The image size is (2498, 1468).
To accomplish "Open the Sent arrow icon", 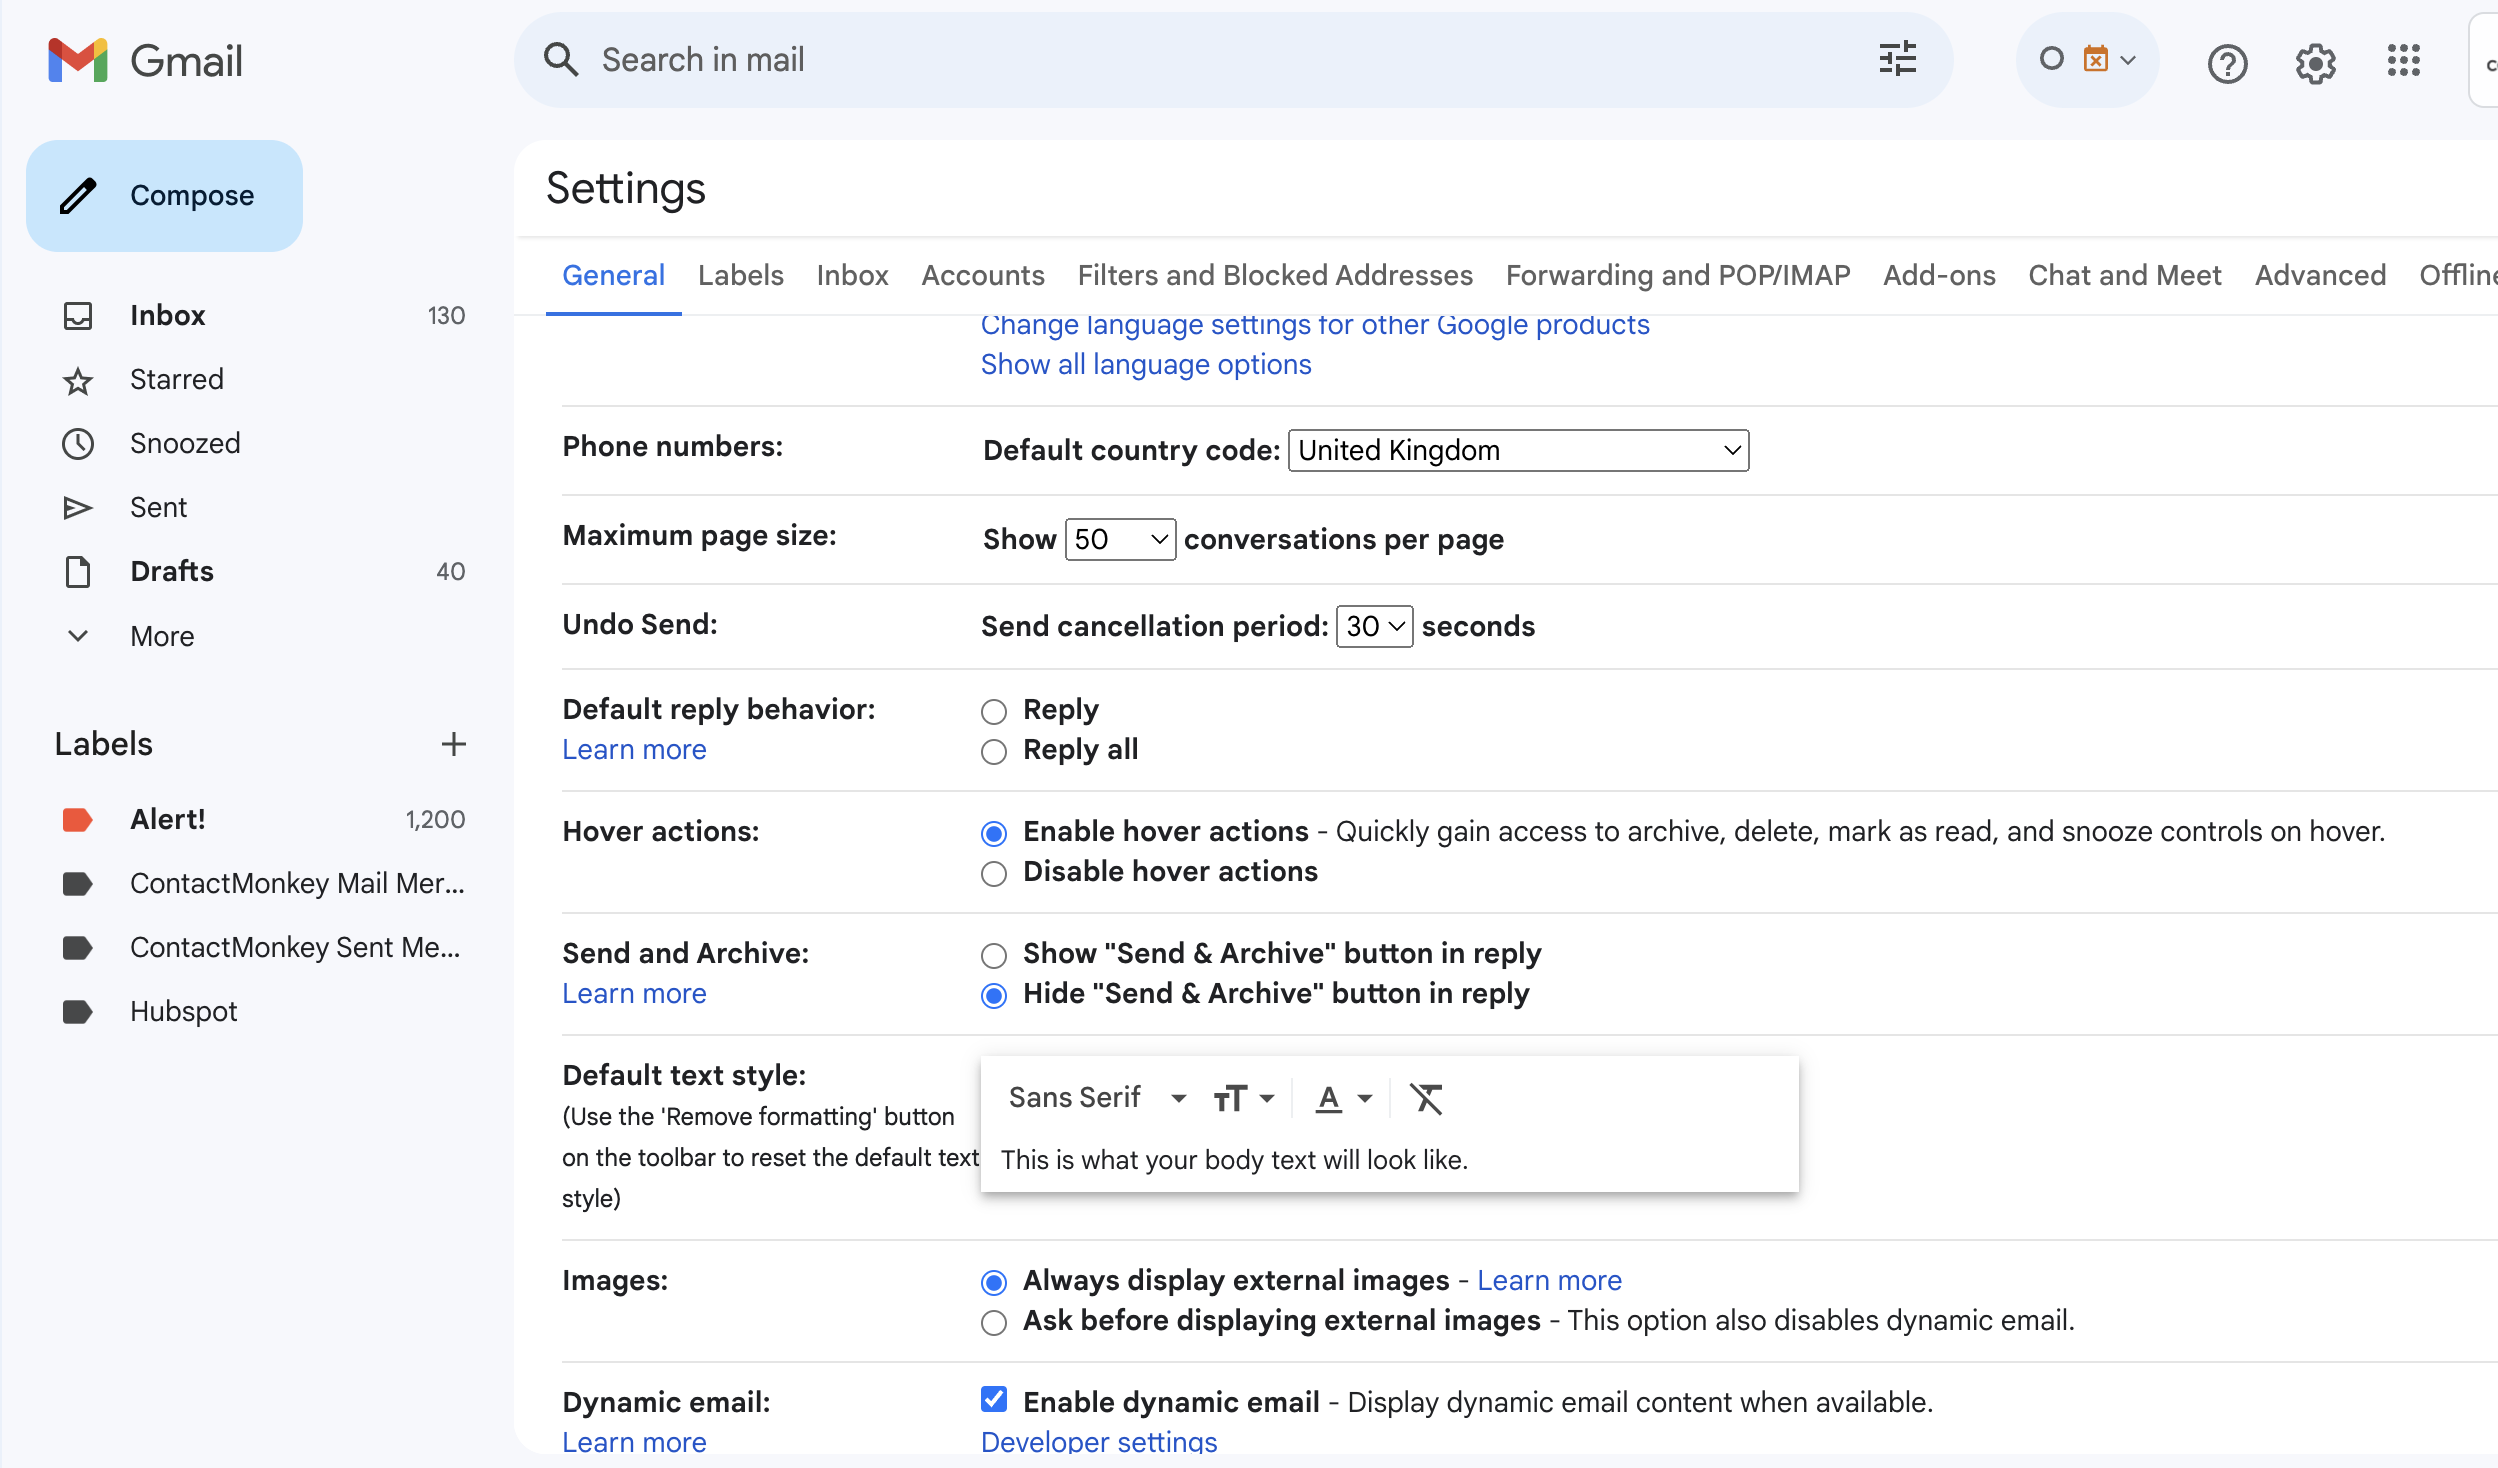I will [79, 507].
